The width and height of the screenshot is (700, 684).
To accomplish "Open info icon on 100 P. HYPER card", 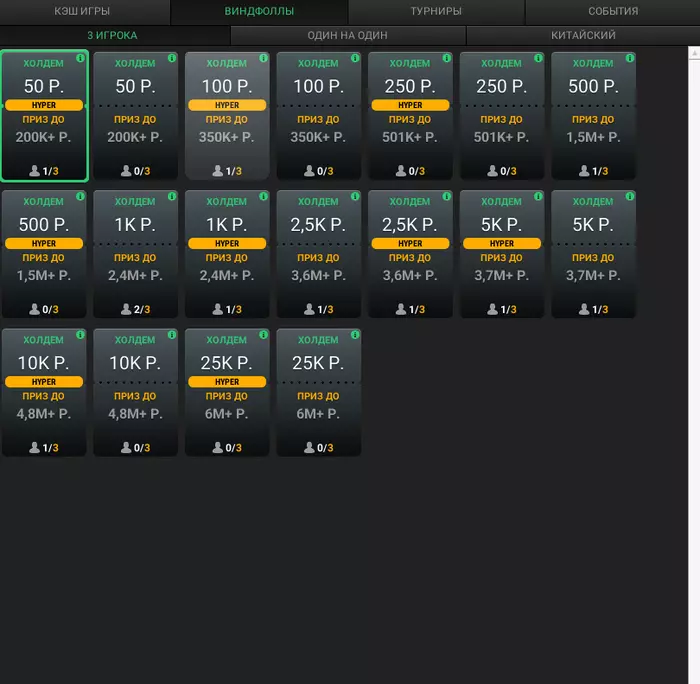I will (263, 58).
